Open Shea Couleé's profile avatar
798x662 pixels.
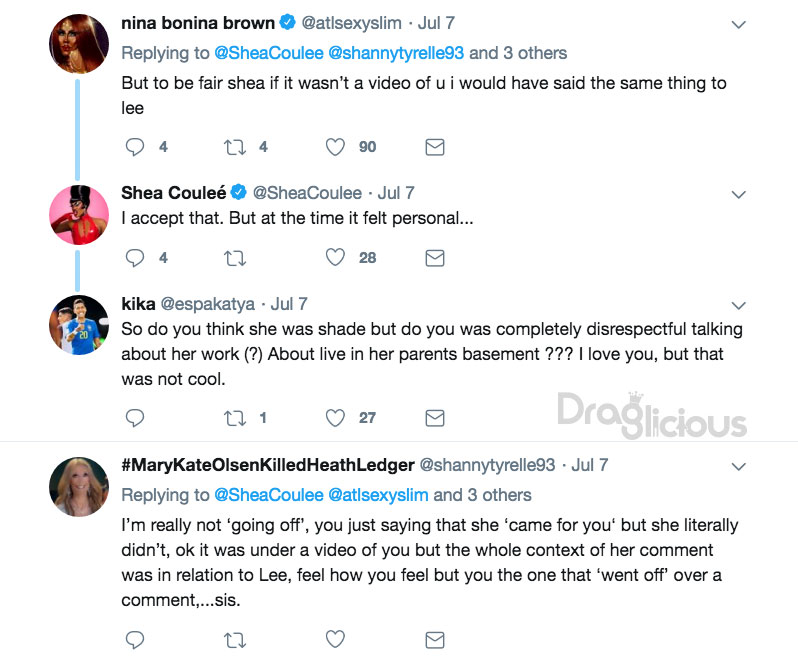tap(79, 215)
